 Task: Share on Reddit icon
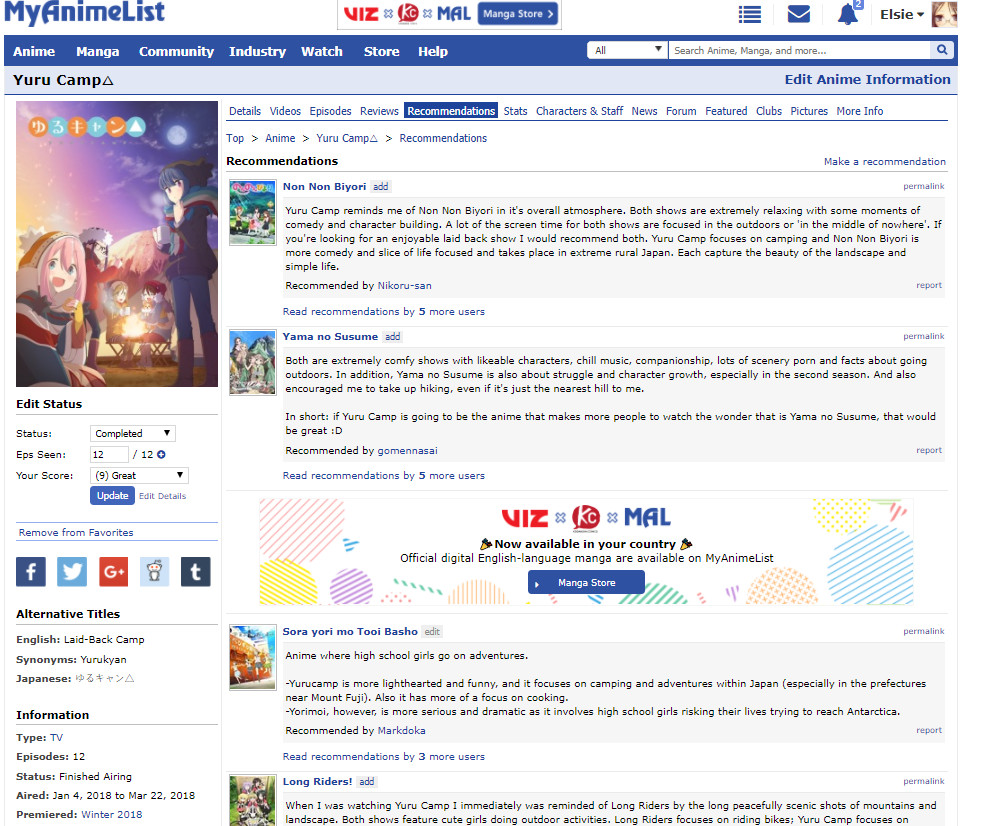coord(154,572)
